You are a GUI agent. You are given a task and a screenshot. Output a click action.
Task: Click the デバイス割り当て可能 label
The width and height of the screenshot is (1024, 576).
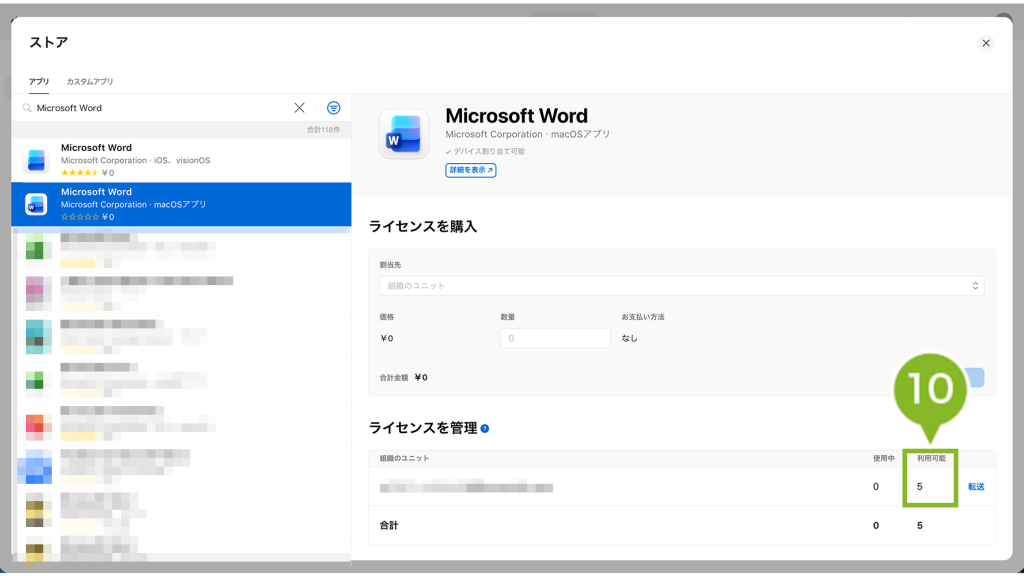[x=485, y=151]
